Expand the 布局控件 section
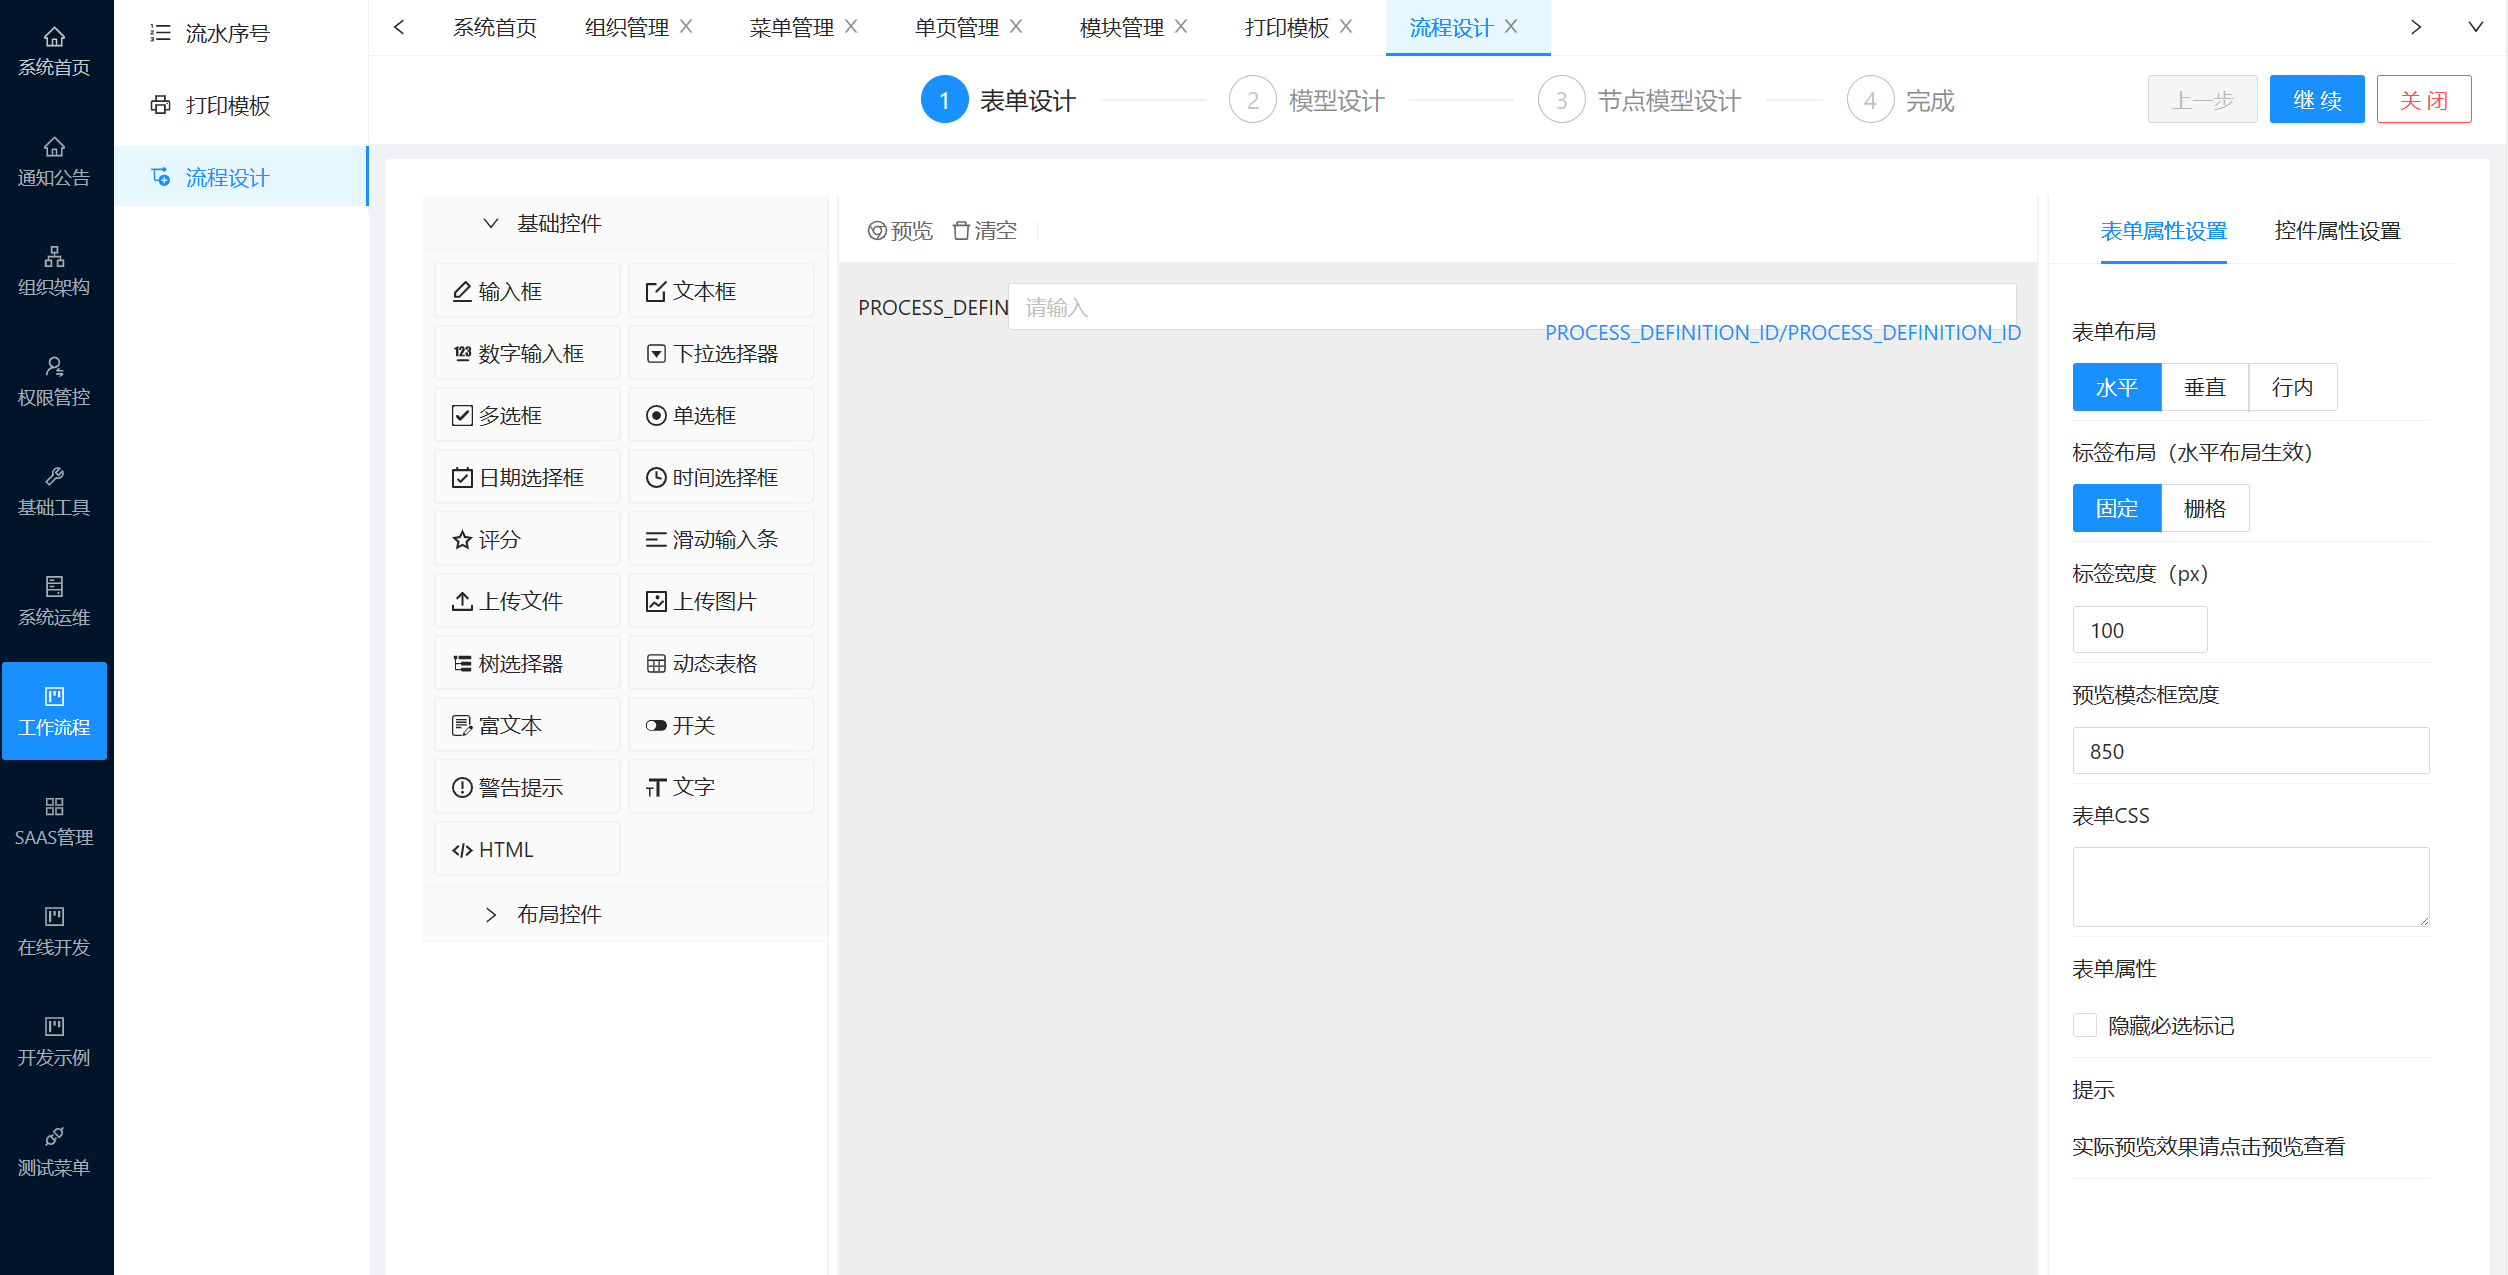Image resolution: width=2508 pixels, height=1275 pixels. (x=625, y=914)
